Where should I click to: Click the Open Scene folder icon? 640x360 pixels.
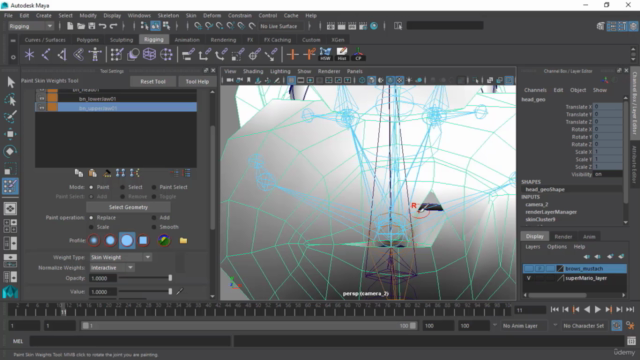81,26
